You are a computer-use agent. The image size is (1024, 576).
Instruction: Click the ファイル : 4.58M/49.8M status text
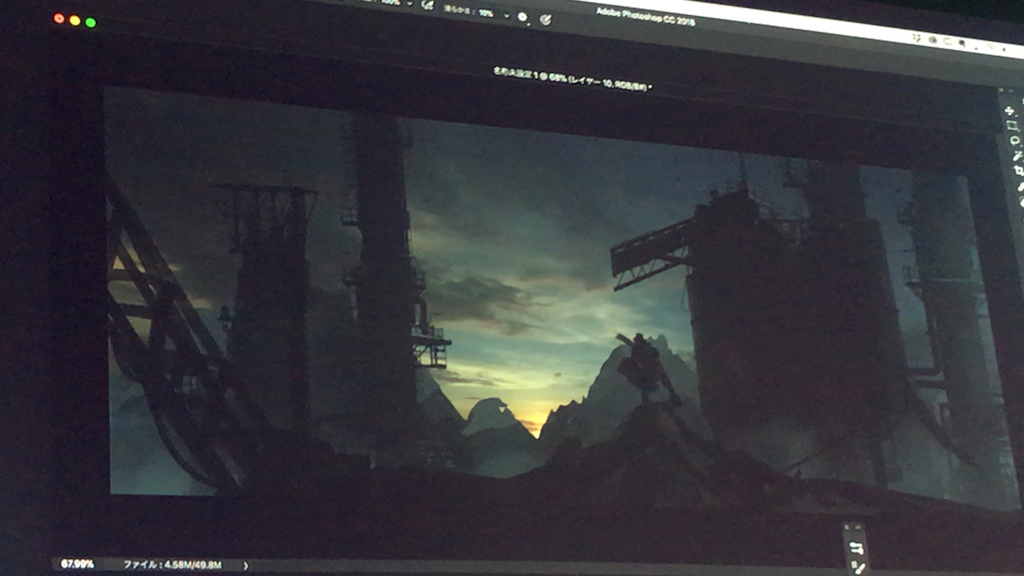click(172, 565)
